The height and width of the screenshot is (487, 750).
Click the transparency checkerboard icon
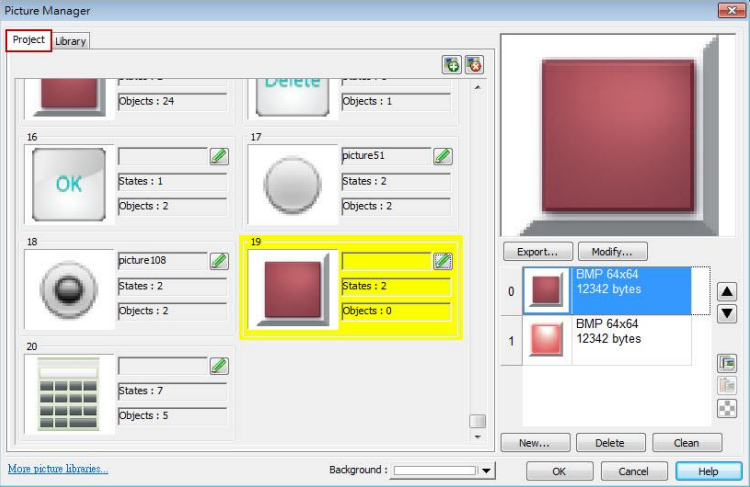coord(727,409)
